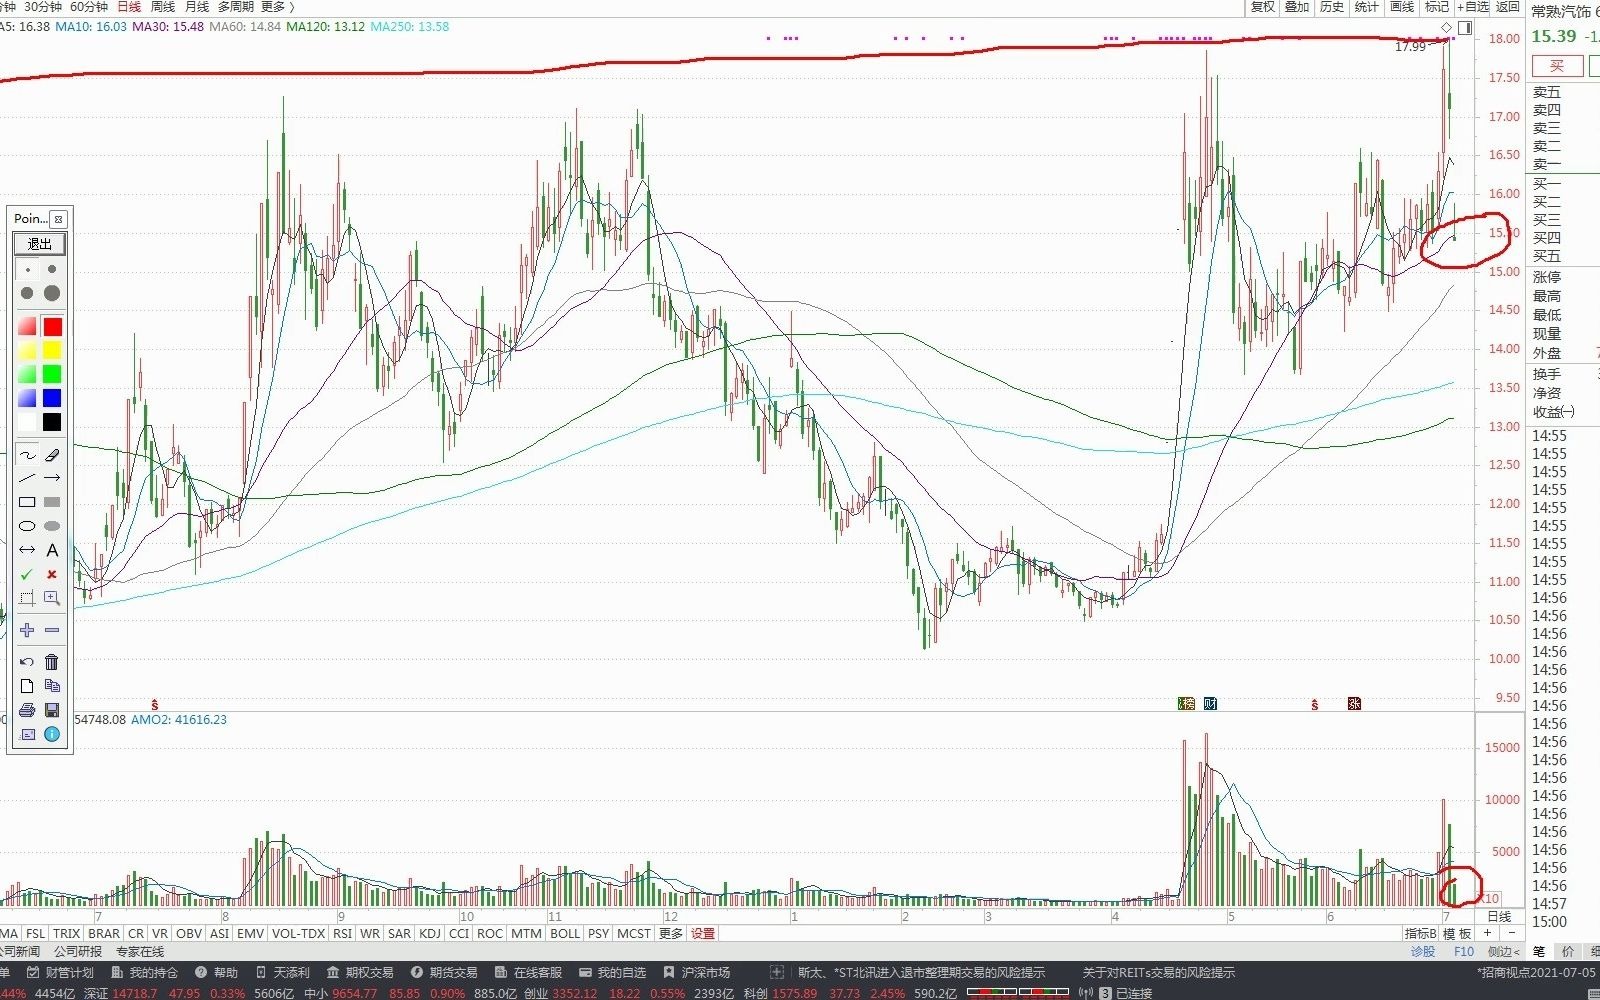Select the outlined rectangle tool
Screen dimensions: 1600x1000
pyautogui.click(x=27, y=502)
